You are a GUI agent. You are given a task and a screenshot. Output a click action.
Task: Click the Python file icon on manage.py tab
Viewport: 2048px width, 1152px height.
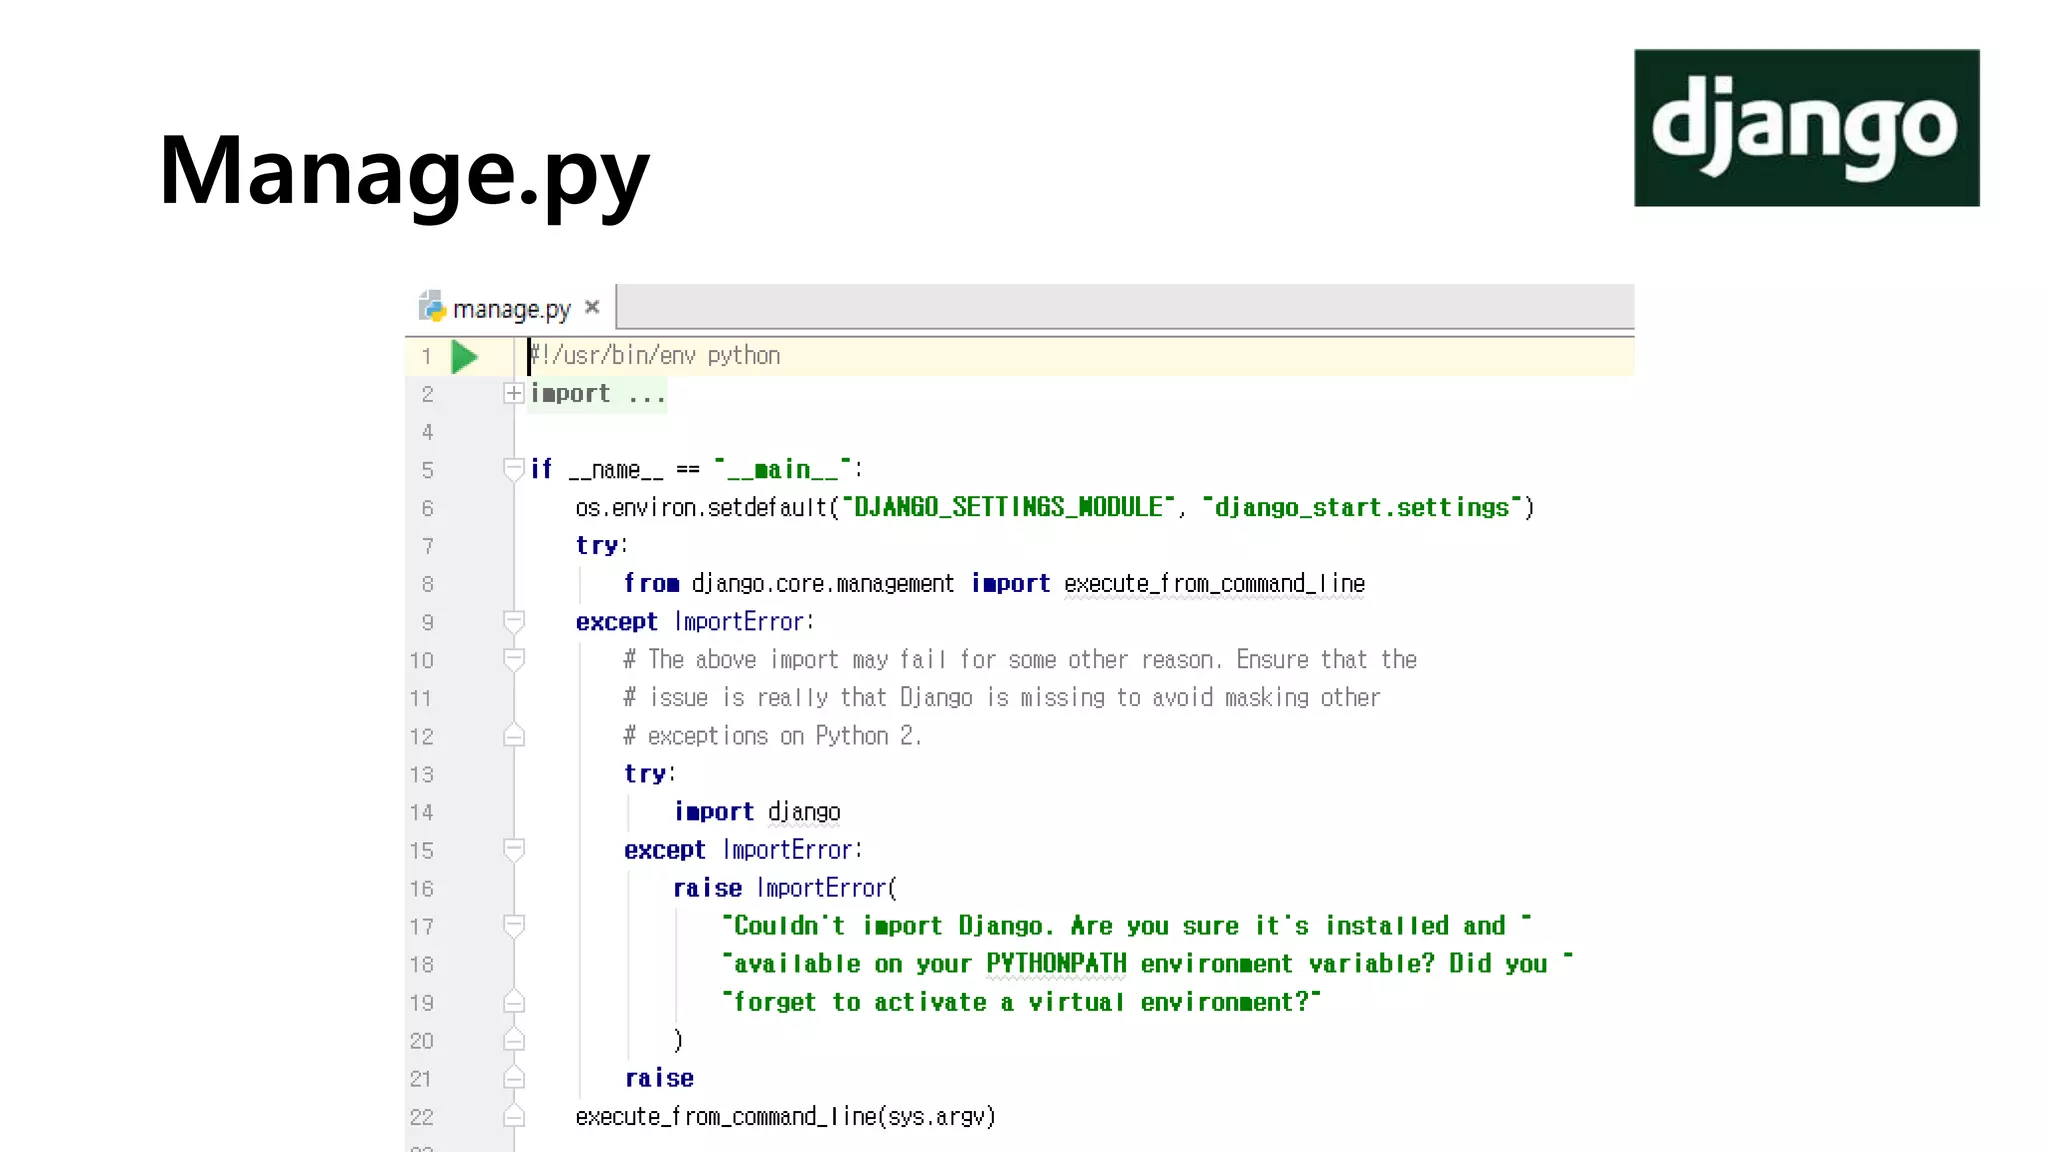(x=432, y=307)
